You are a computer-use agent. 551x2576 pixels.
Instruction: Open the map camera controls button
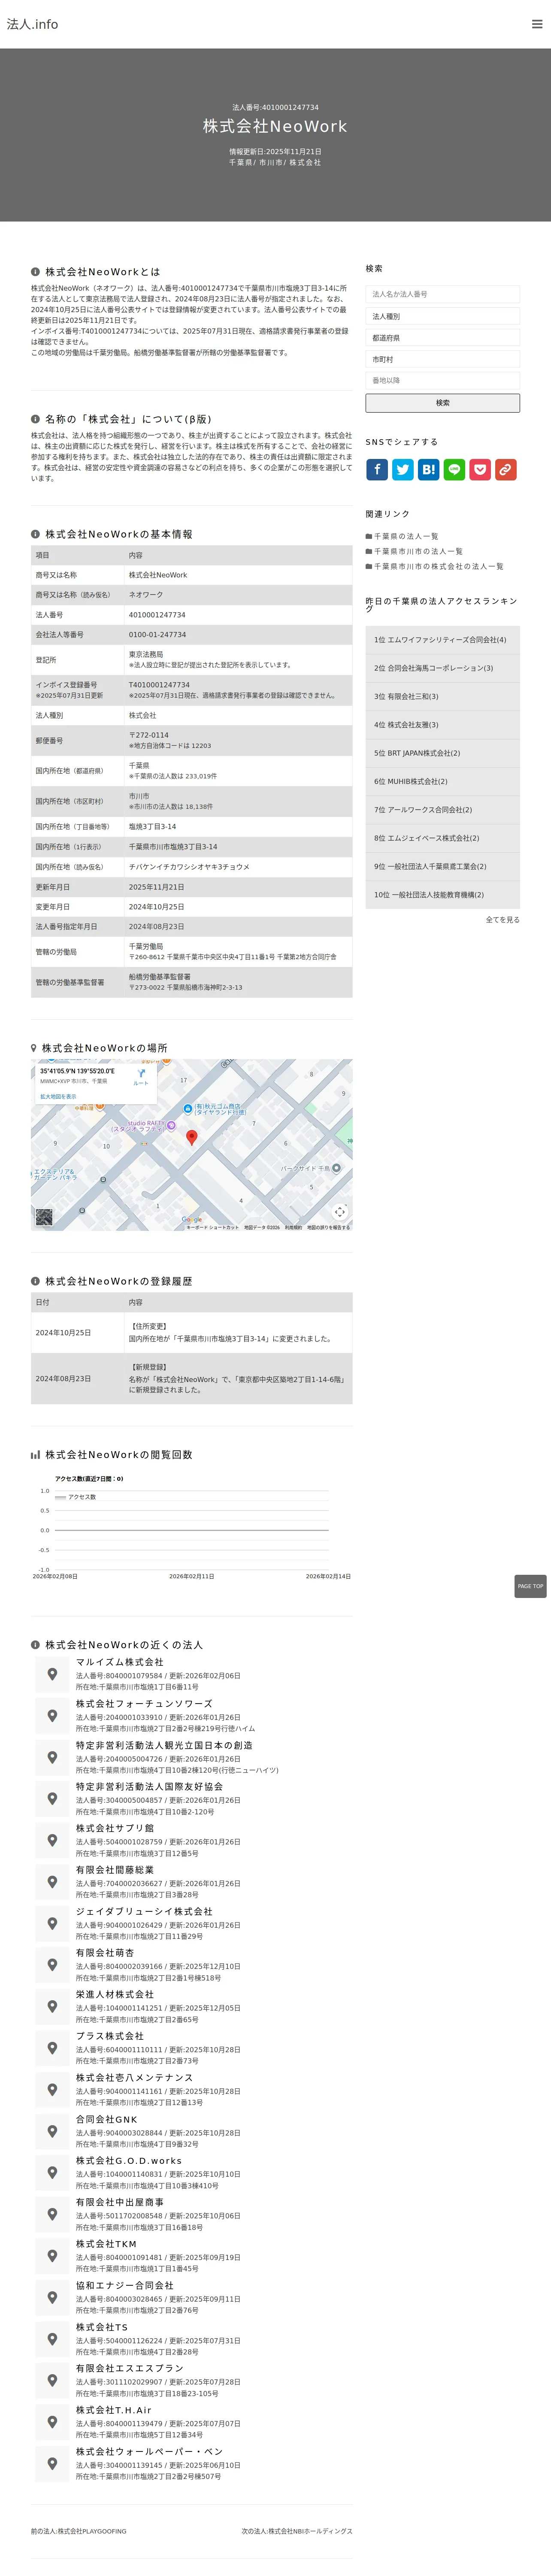(340, 1212)
